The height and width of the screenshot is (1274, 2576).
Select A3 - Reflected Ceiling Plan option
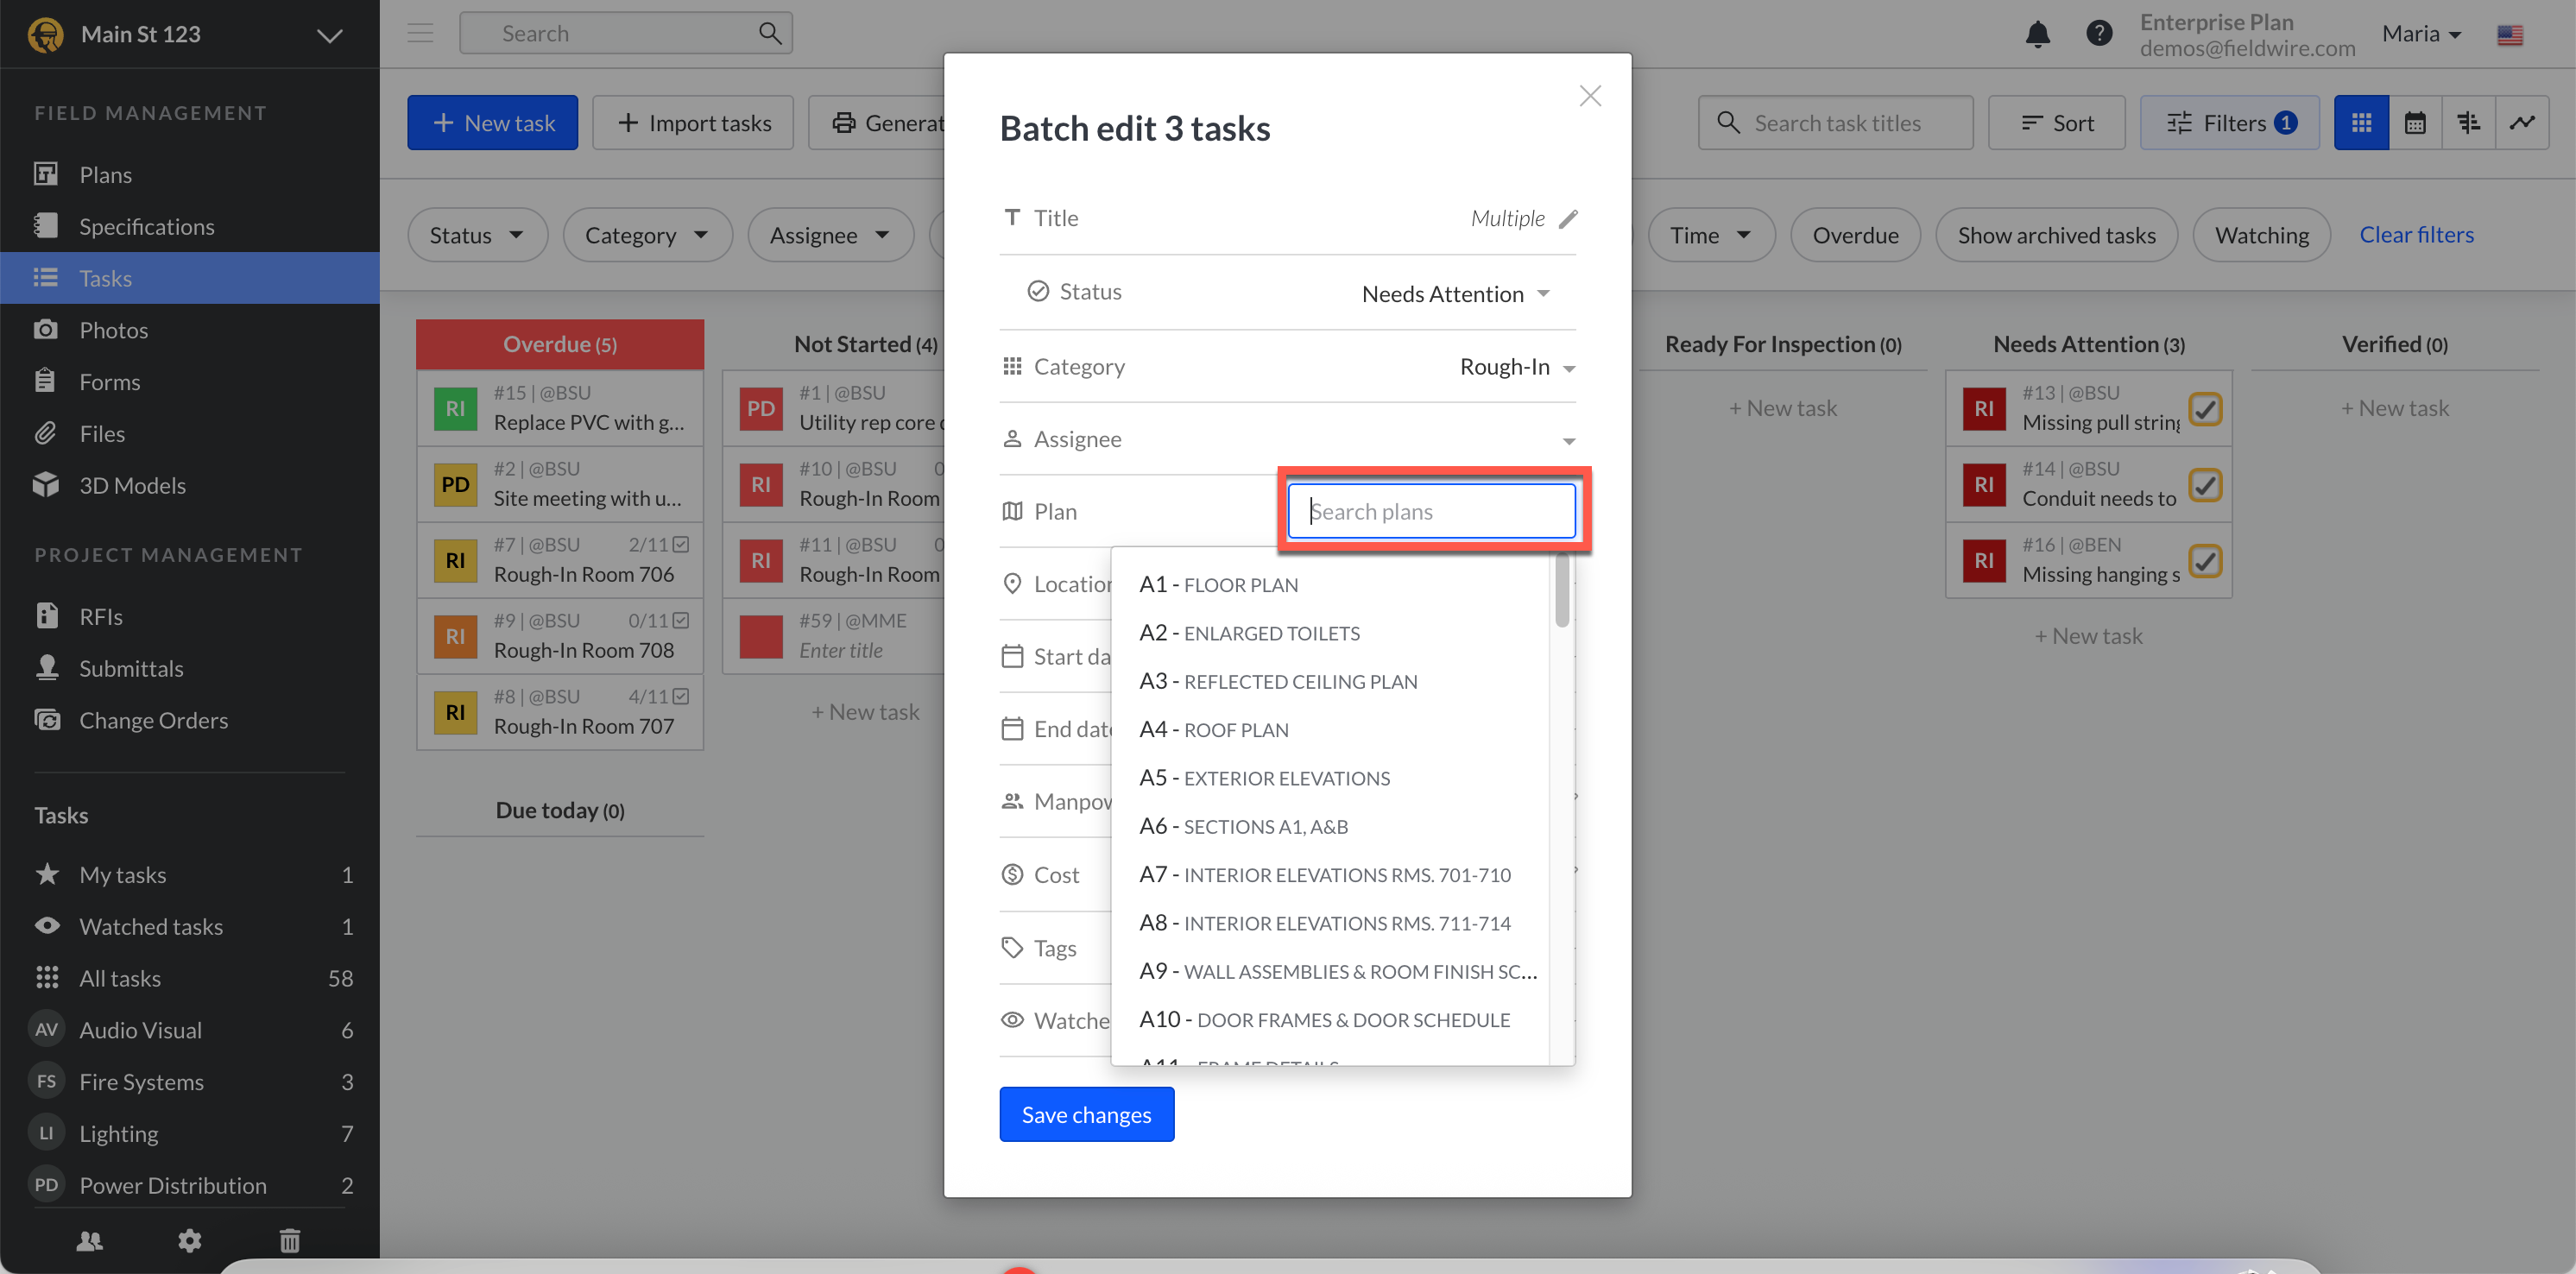[x=1278, y=681]
